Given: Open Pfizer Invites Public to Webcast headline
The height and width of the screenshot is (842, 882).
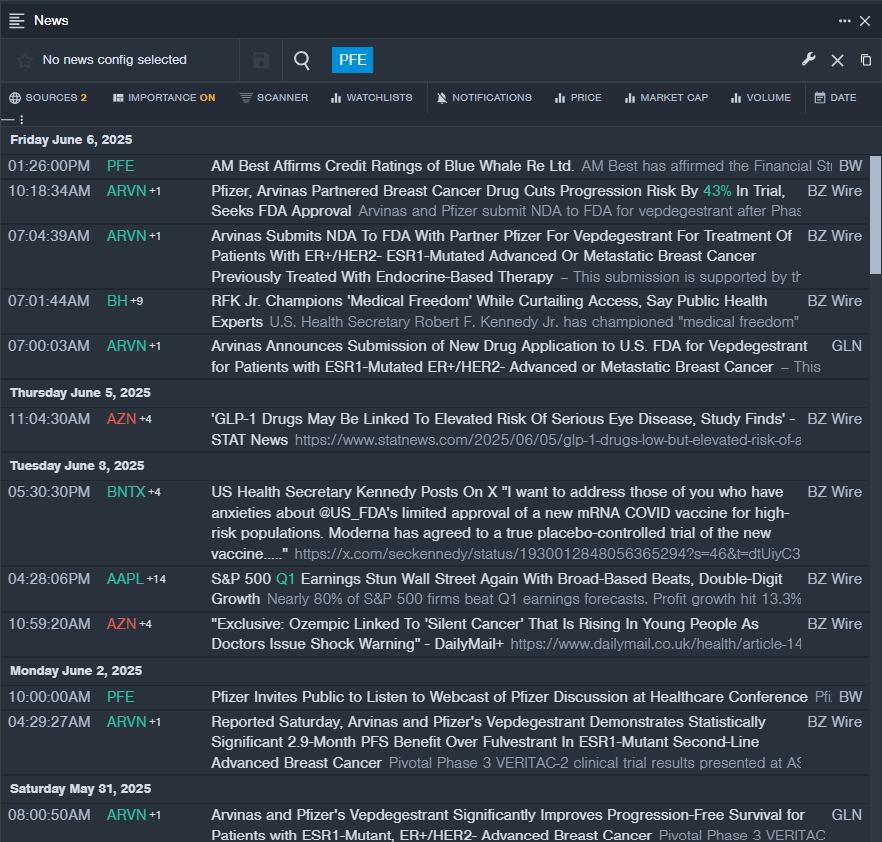Looking at the screenshot, I should 509,697.
